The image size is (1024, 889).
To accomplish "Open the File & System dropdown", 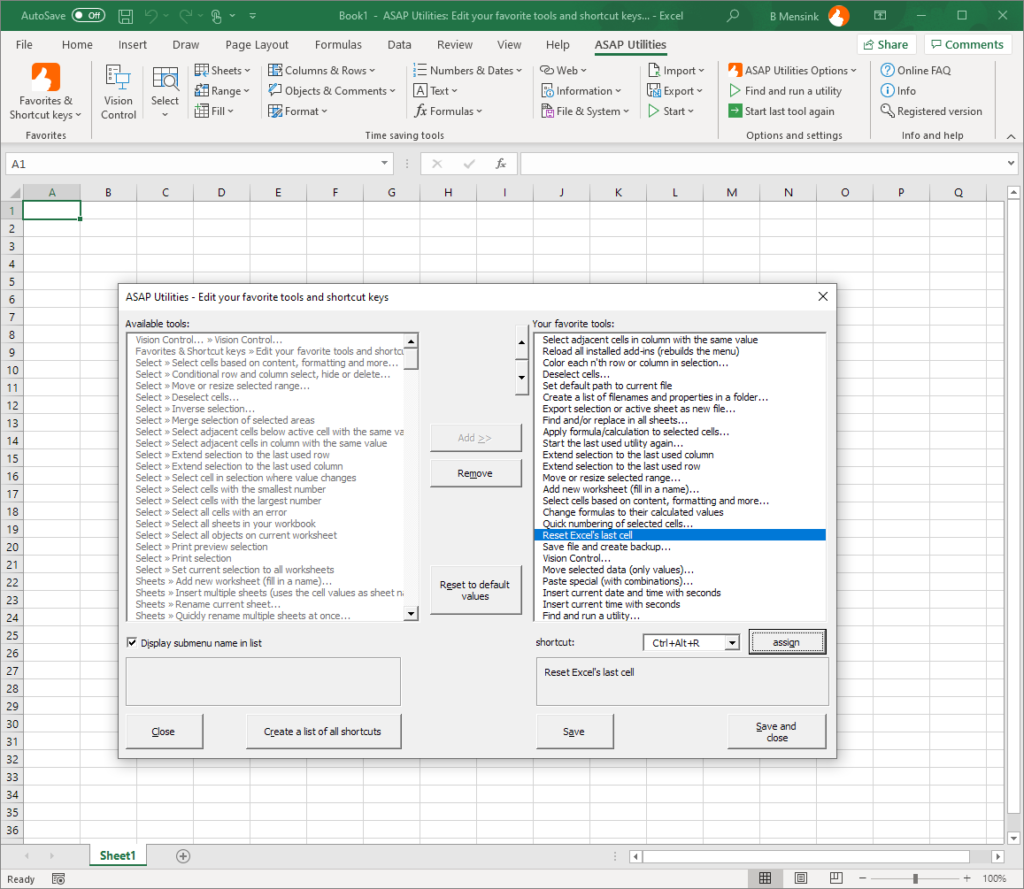I will pyautogui.click(x=585, y=111).
